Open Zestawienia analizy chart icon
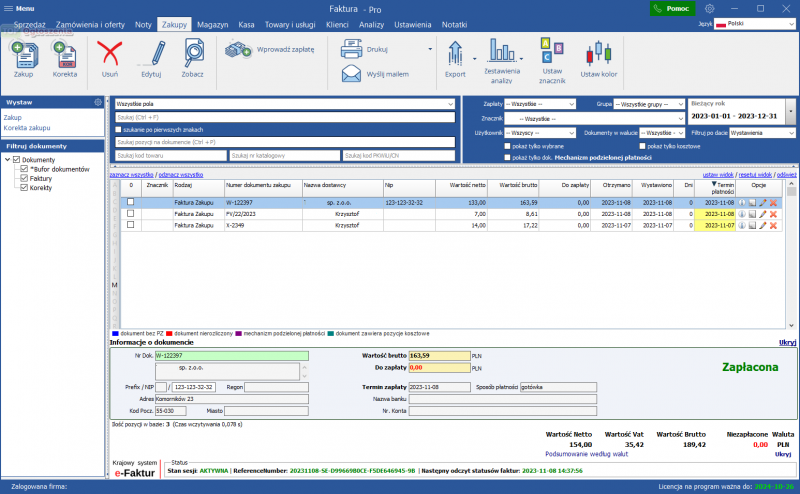 coord(501,52)
